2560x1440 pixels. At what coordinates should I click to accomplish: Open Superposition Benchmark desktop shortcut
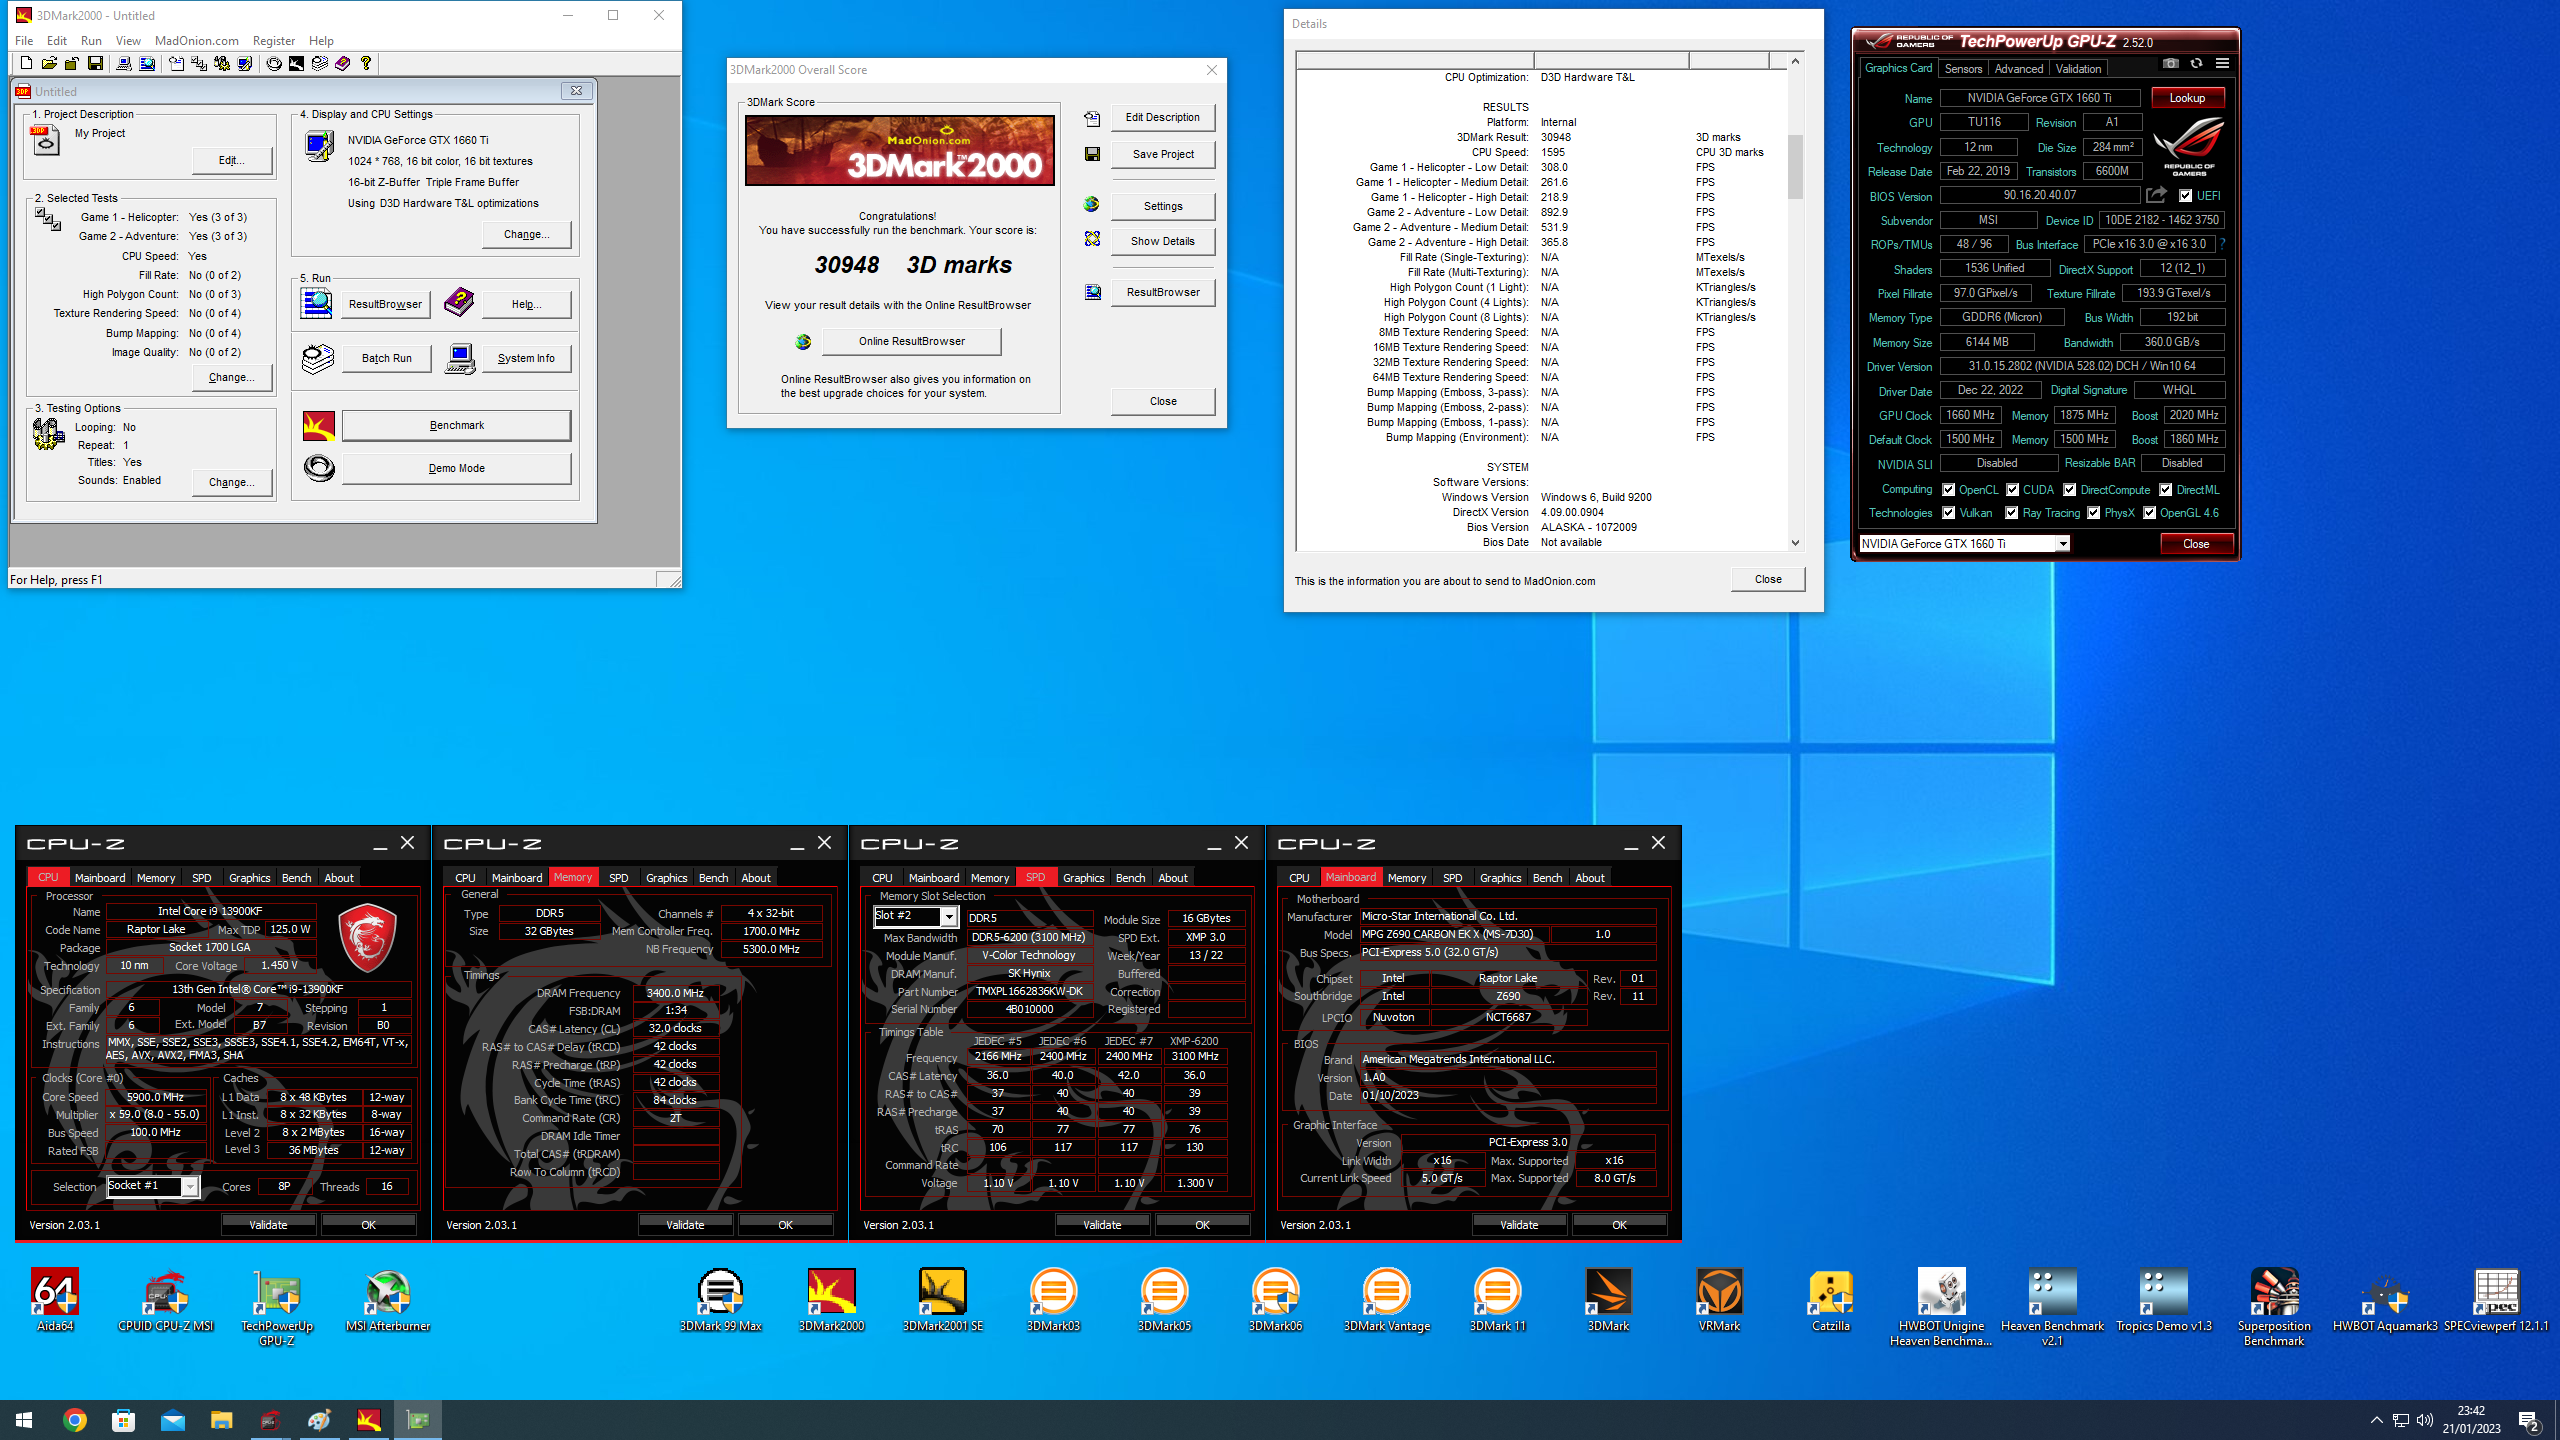[2274, 1307]
